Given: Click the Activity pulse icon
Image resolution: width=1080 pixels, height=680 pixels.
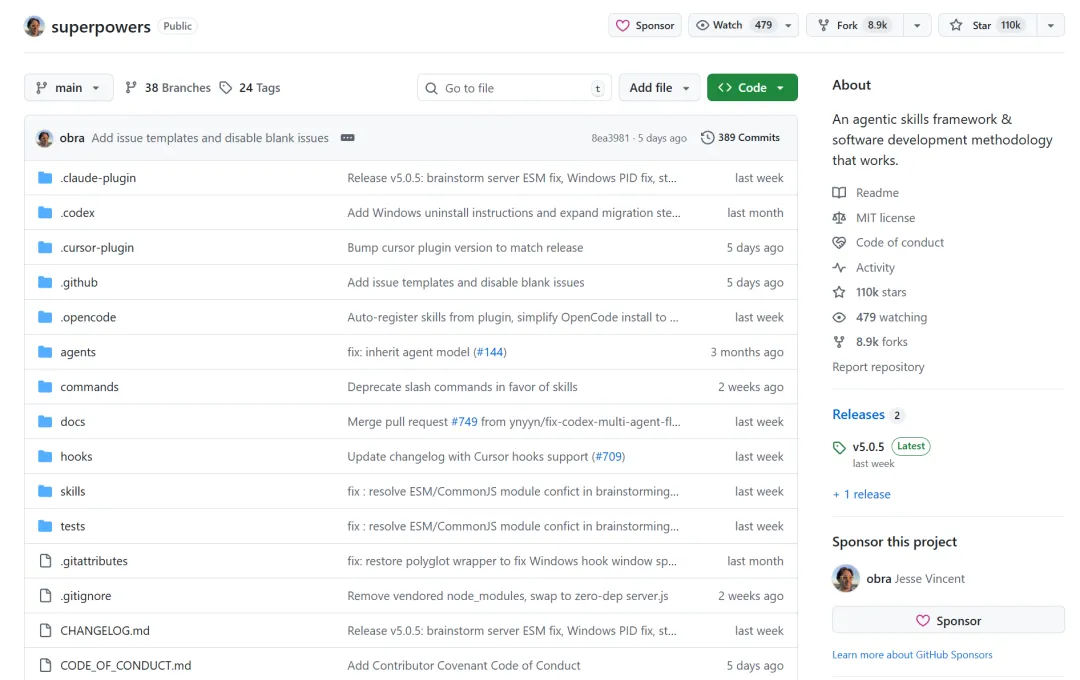Looking at the screenshot, I should point(839,267).
